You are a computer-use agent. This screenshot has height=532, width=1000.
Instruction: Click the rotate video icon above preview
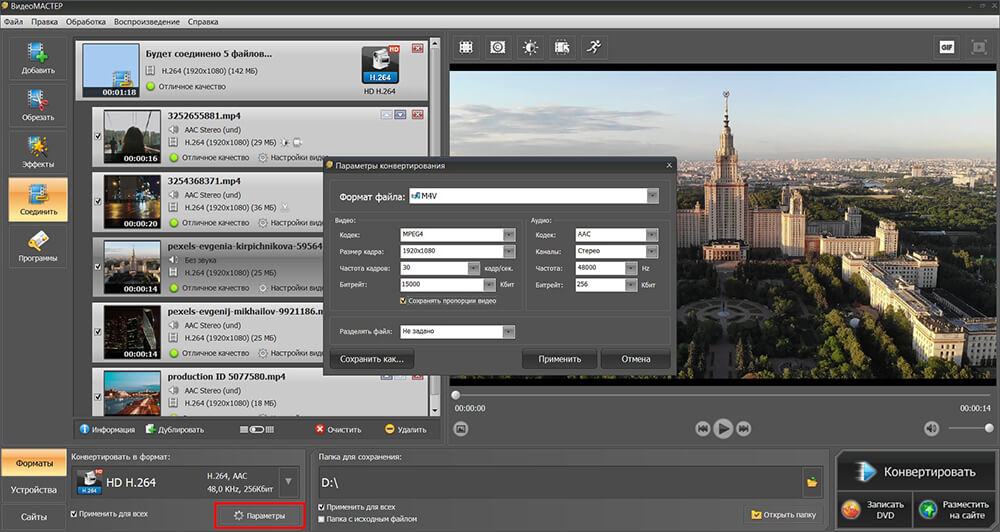(x=562, y=47)
